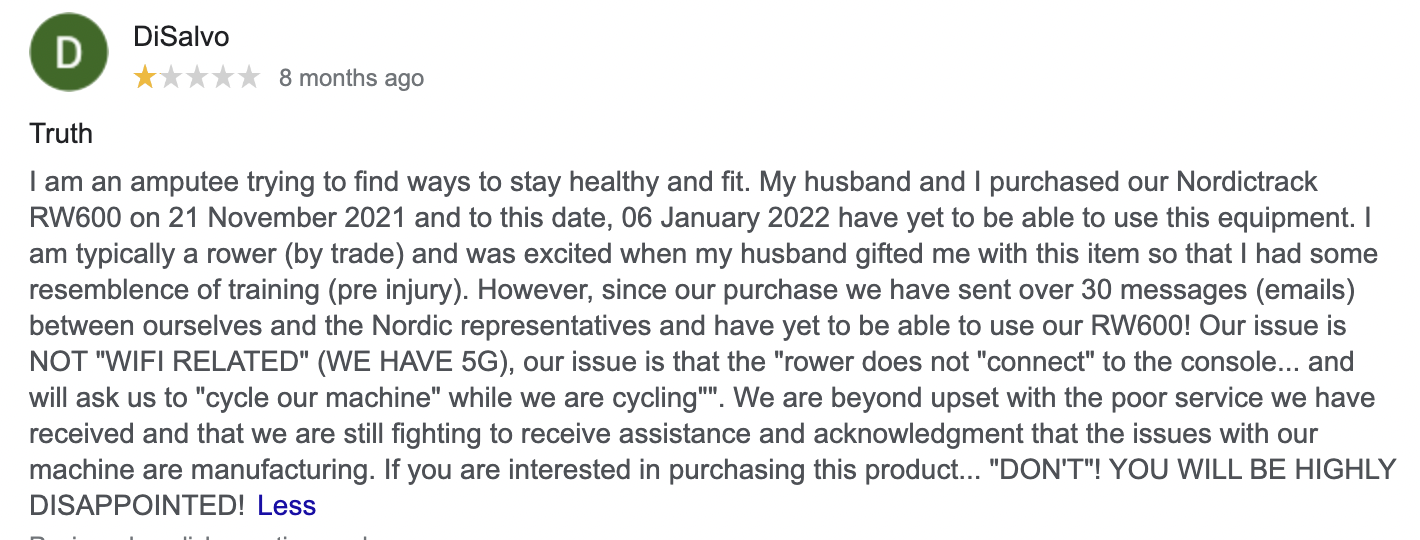The height and width of the screenshot is (540, 1420).
Task: Click the review title 'Truth'
Action: point(61,133)
